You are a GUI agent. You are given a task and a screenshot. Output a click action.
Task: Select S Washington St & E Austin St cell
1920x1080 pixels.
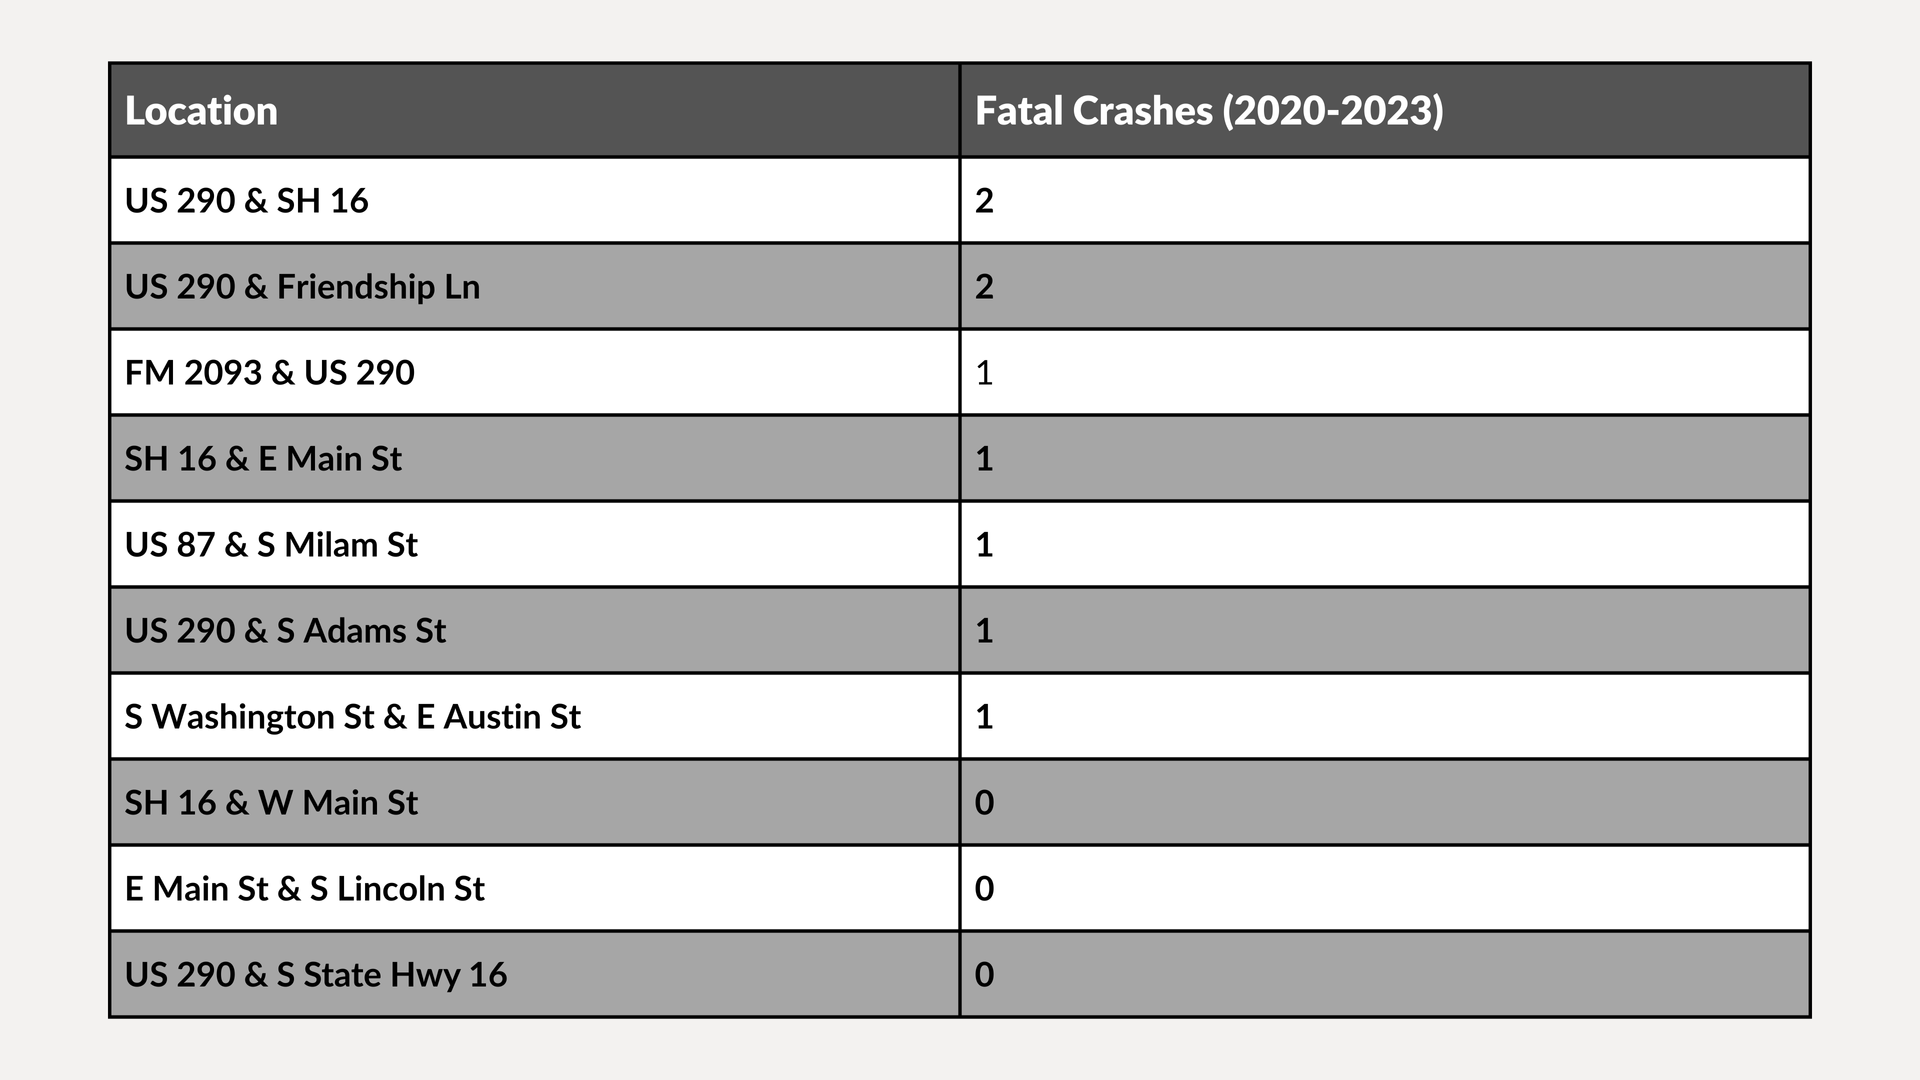[534, 716]
